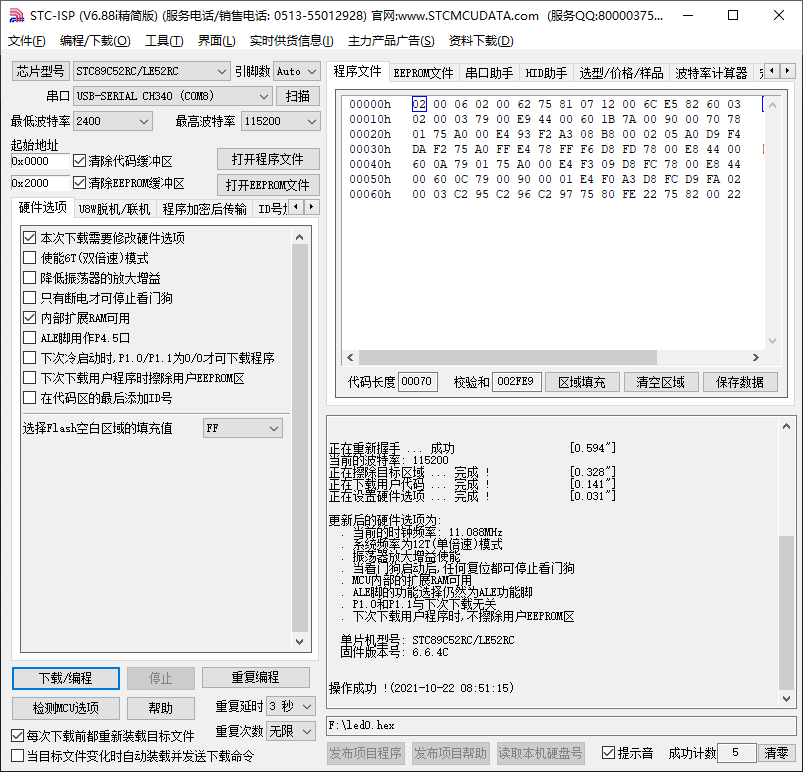This screenshot has width=803, height=772.
Task: Click 打开EEPROM文件 button
Action: (x=268, y=185)
